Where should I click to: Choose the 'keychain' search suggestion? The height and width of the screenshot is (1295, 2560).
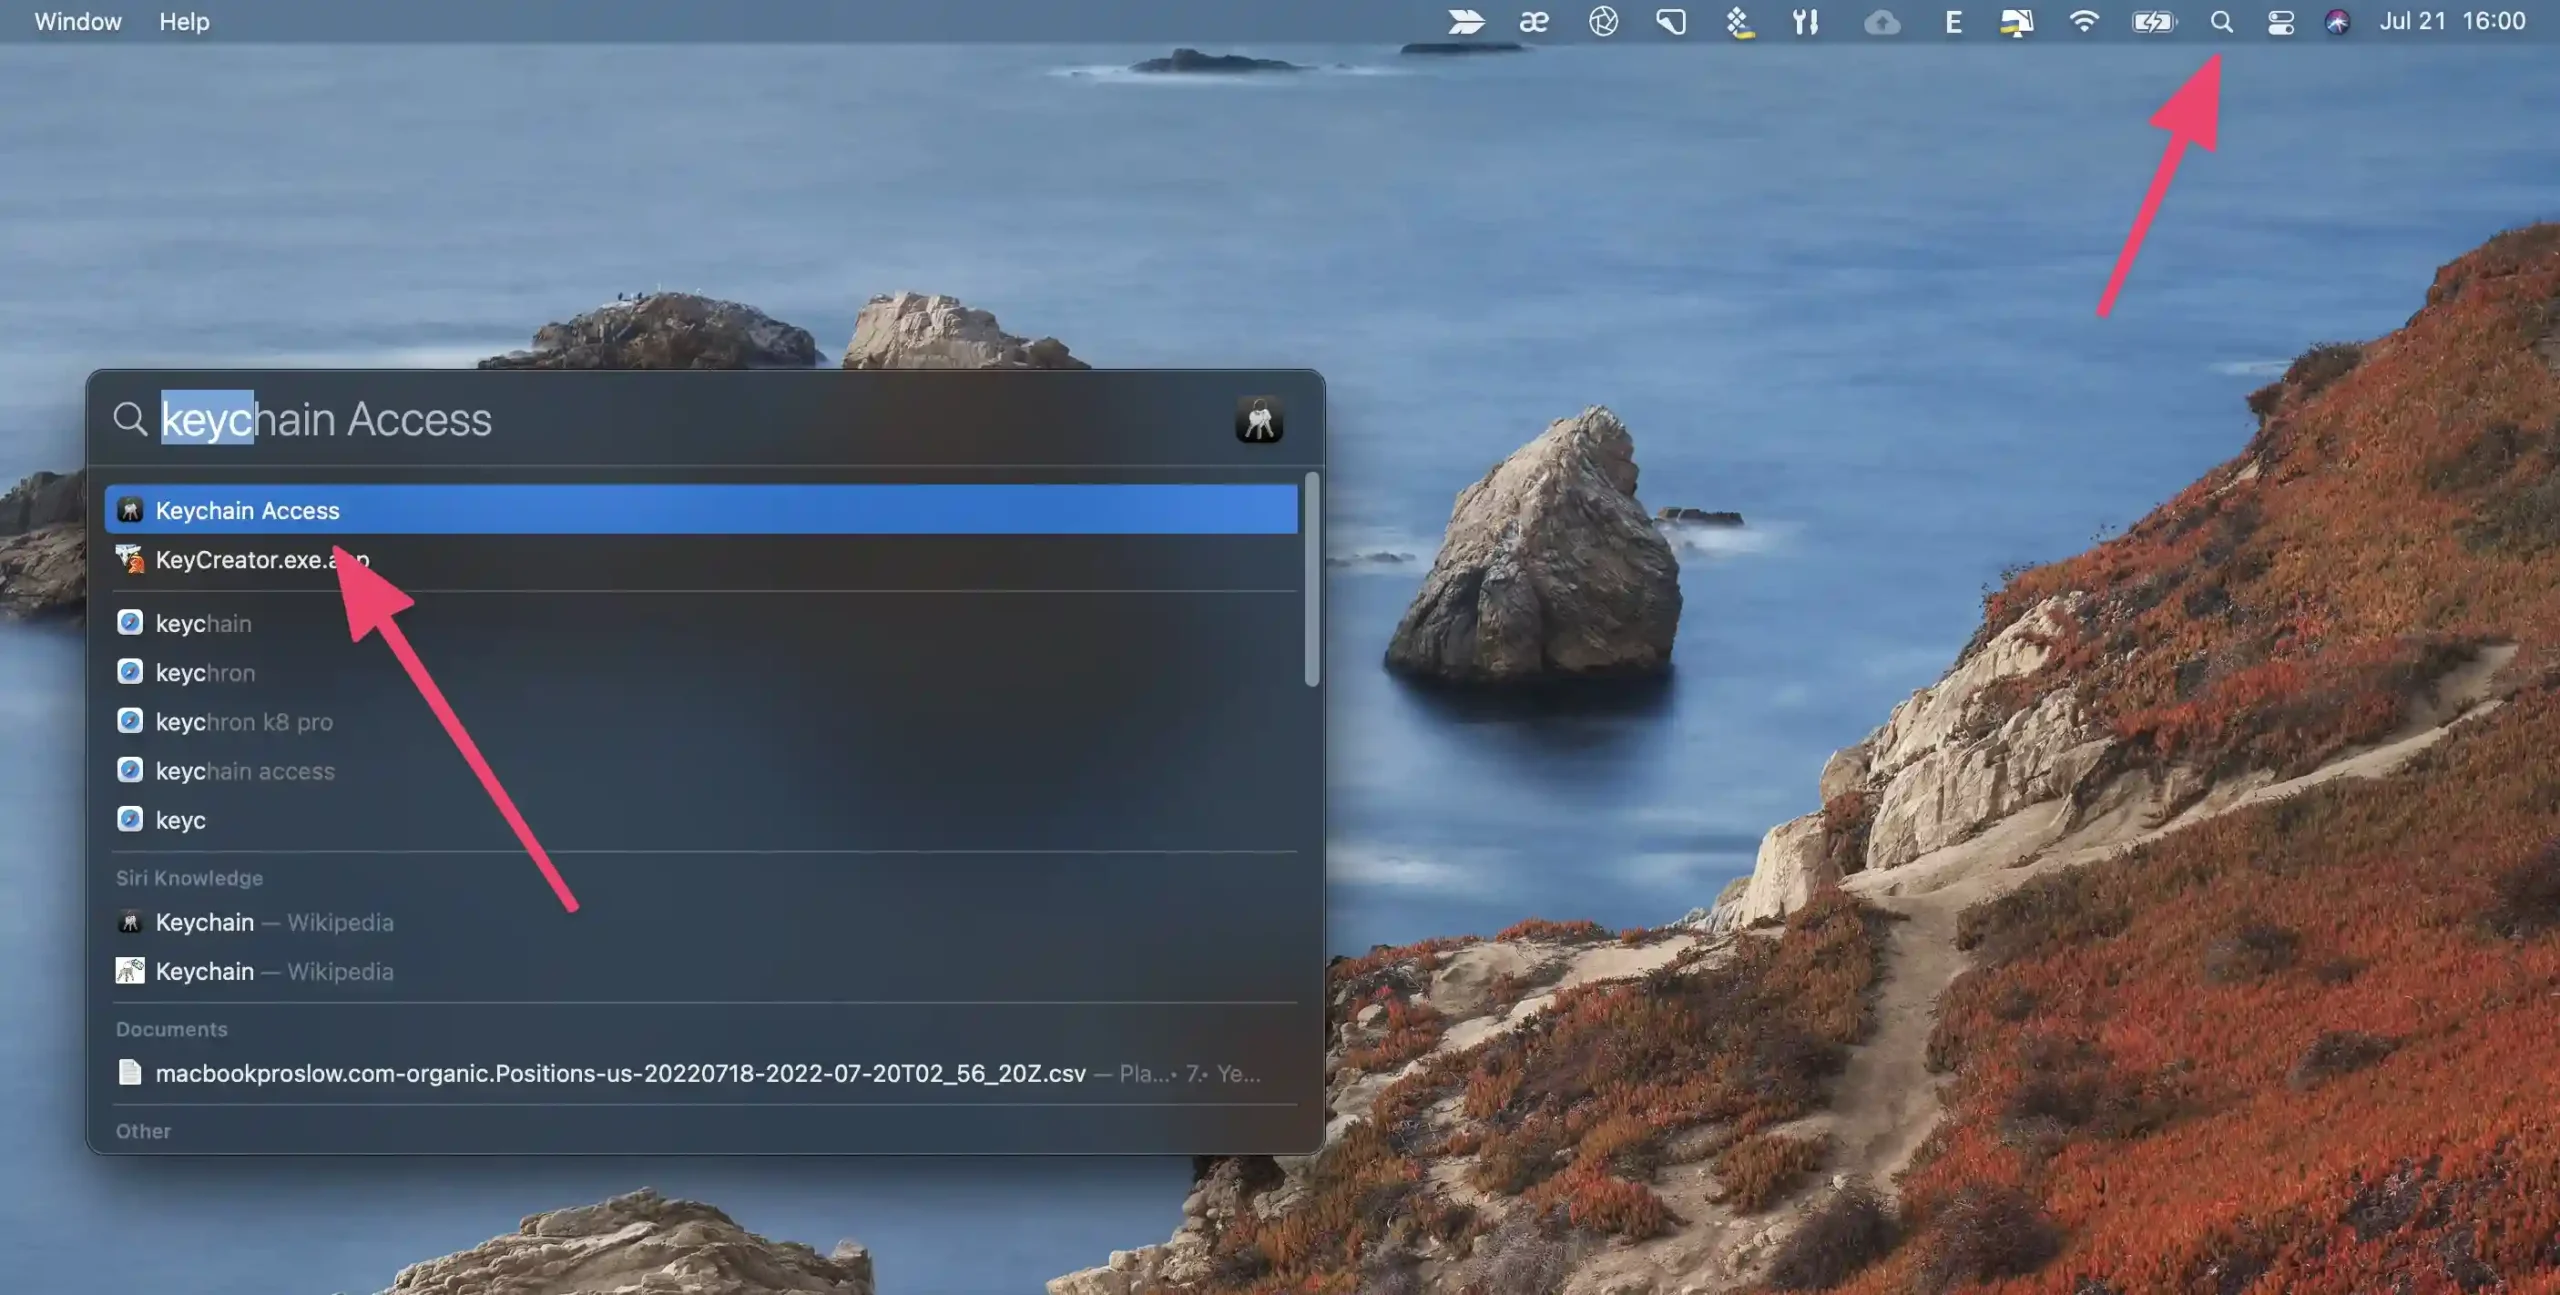coord(701,623)
